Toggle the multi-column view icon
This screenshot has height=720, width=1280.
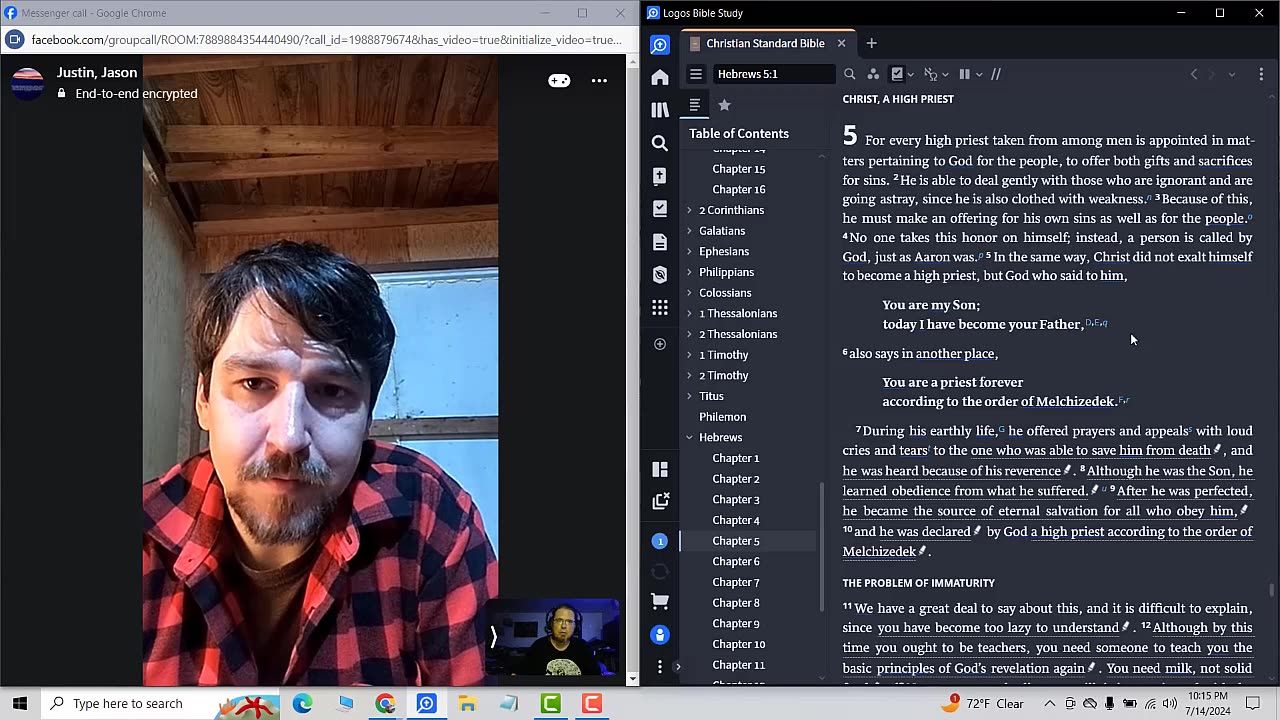964,74
